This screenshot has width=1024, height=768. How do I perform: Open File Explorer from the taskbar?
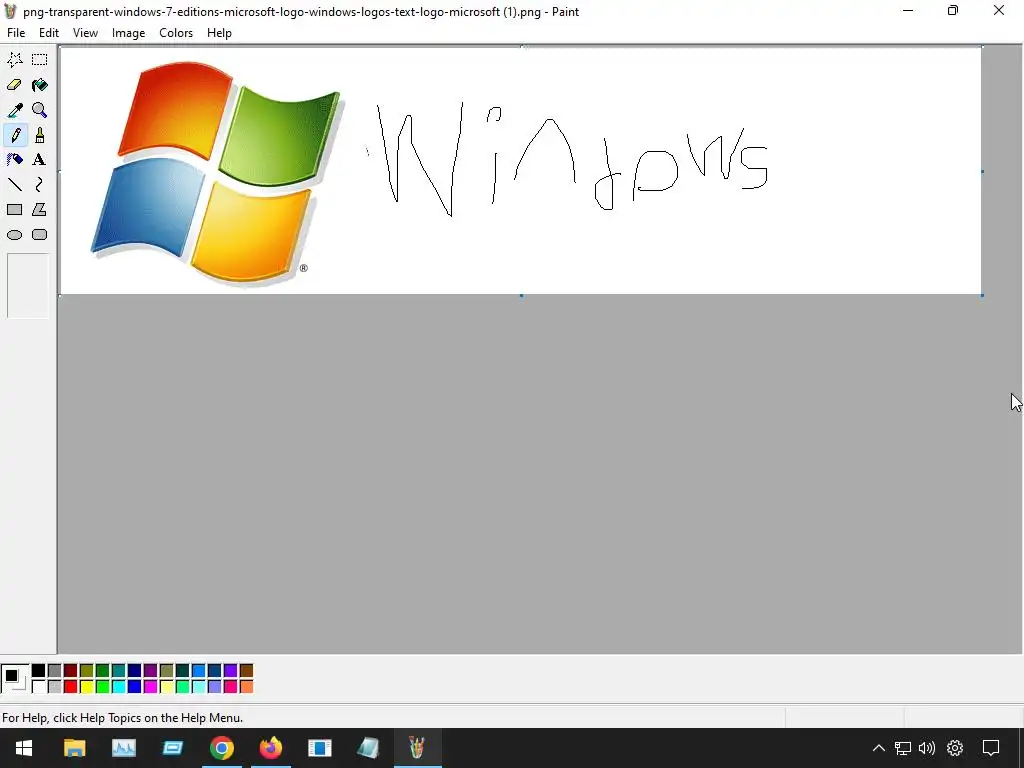(x=74, y=748)
